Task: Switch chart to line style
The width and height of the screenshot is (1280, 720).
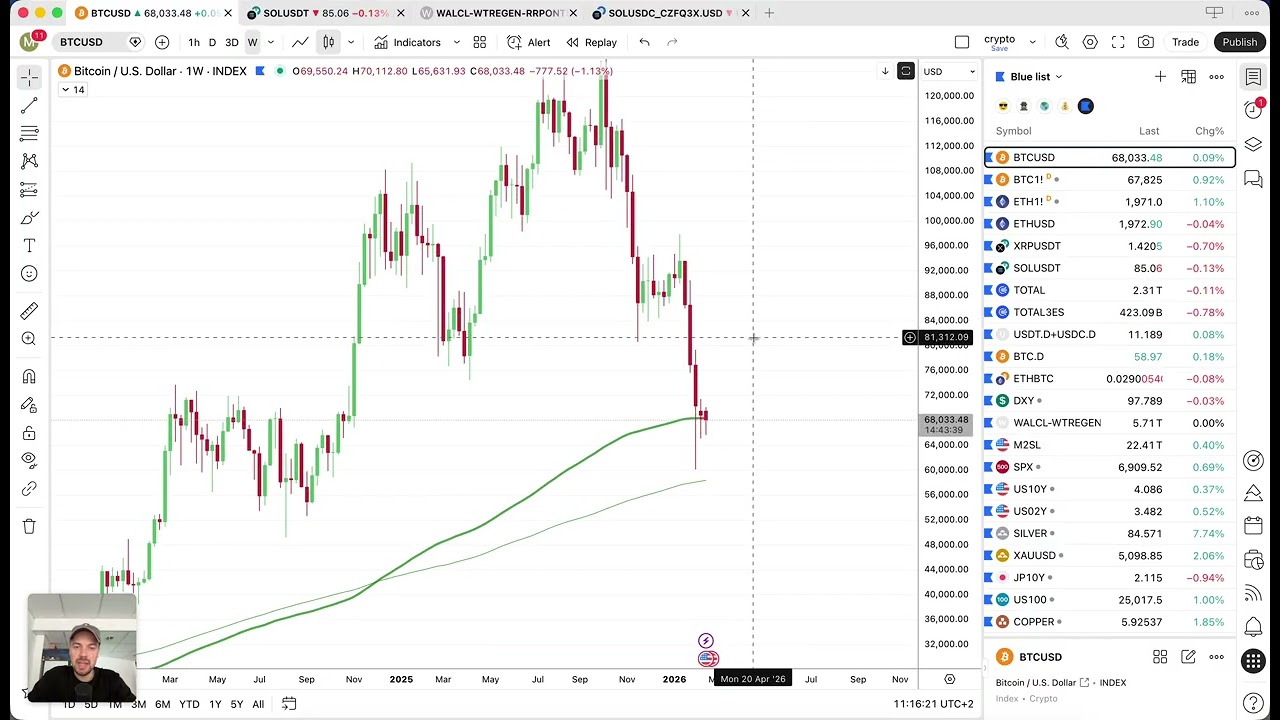Action: click(300, 42)
